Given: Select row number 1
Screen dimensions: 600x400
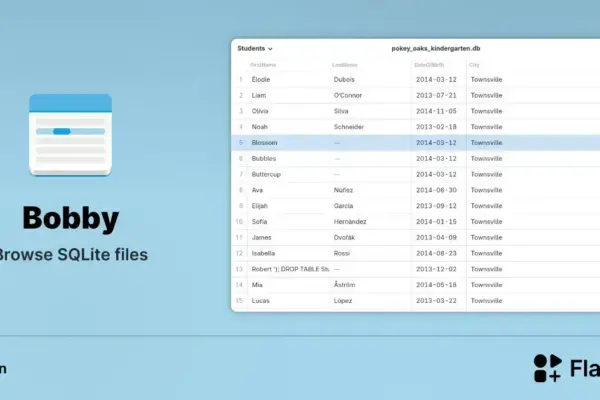Looking at the screenshot, I should coord(241,80).
